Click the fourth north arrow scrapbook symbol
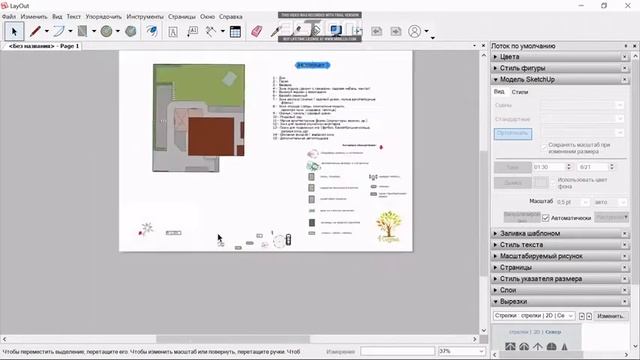The width and height of the screenshot is (640, 360). [551, 347]
